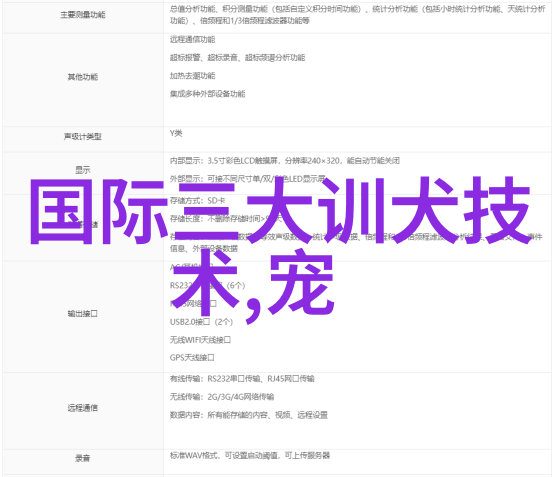This screenshot has height=477, width=554.
Task: Select the GPS天线接口 entry
Action: pyautogui.click(x=192, y=358)
